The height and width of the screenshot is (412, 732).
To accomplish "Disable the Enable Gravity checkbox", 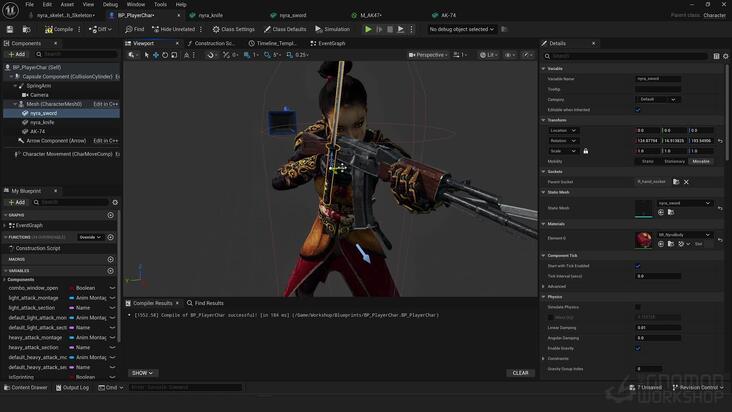I will (x=638, y=348).
